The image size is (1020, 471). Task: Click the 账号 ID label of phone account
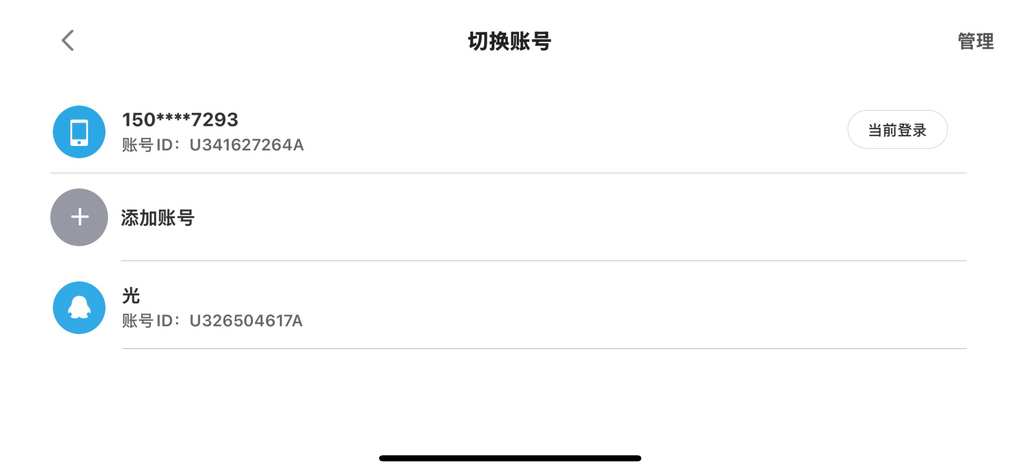pos(146,144)
